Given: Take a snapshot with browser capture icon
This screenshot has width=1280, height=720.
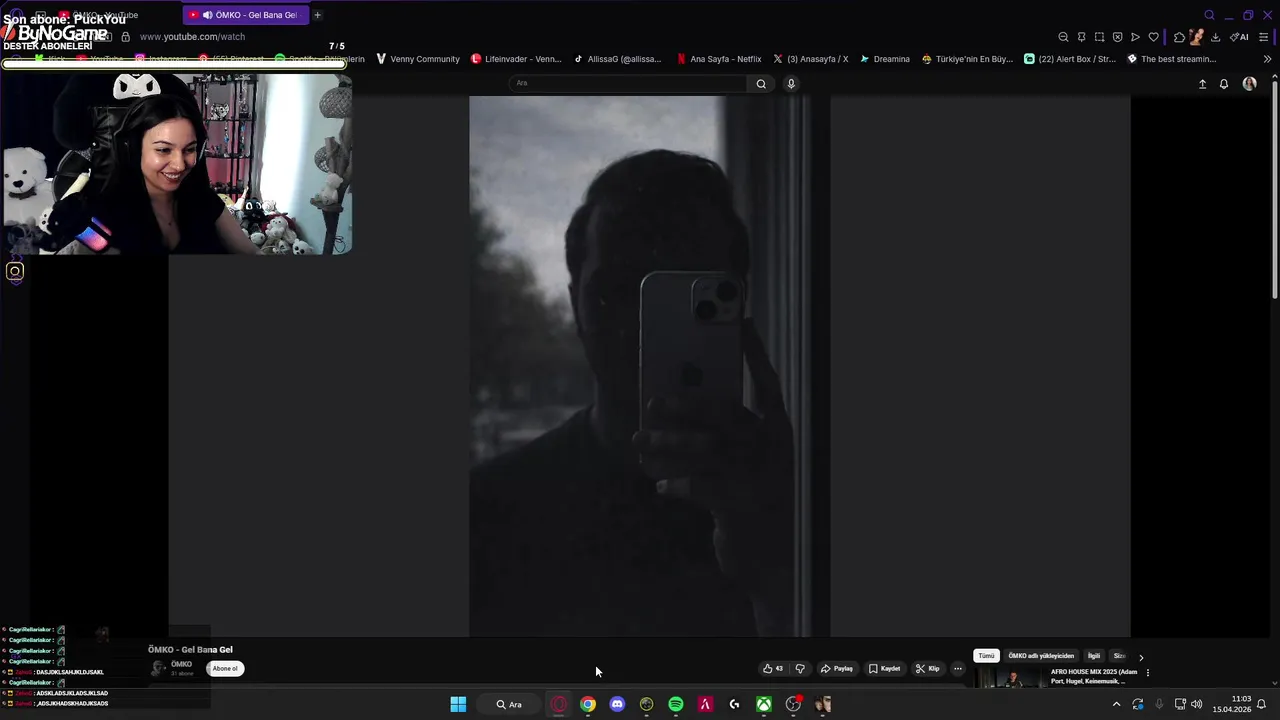Looking at the screenshot, I should (x=1099, y=37).
